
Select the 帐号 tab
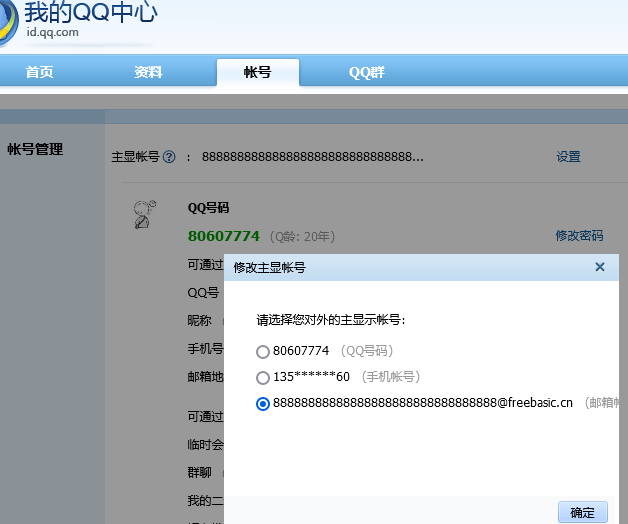(258, 72)
